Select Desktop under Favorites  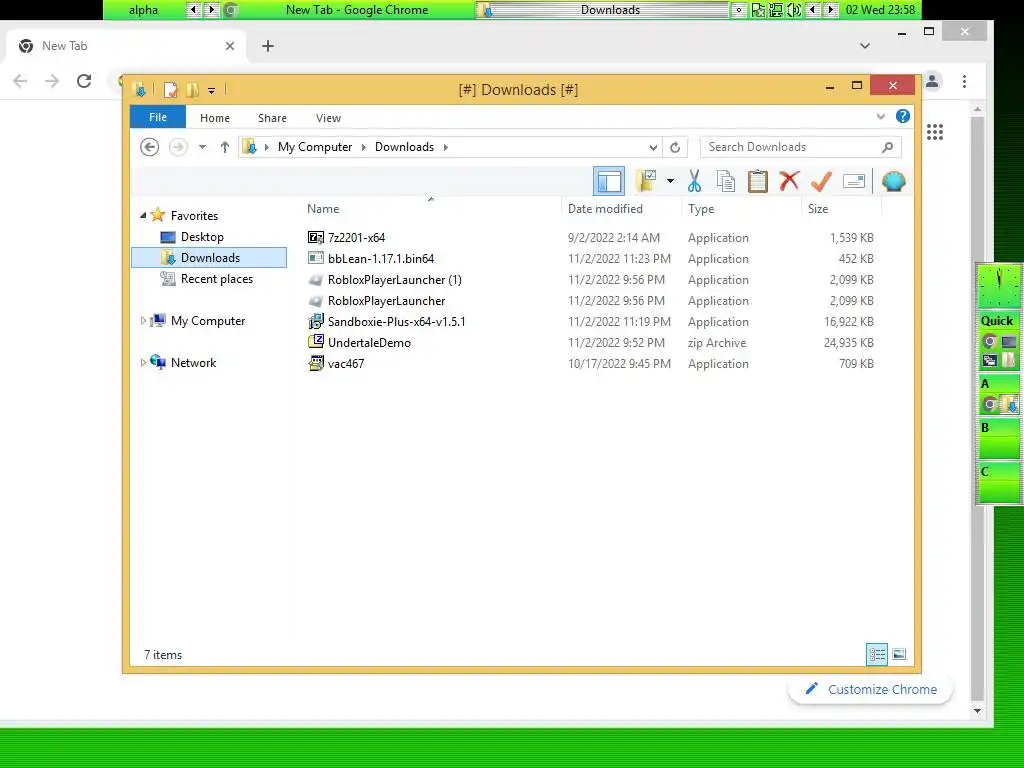202,236
